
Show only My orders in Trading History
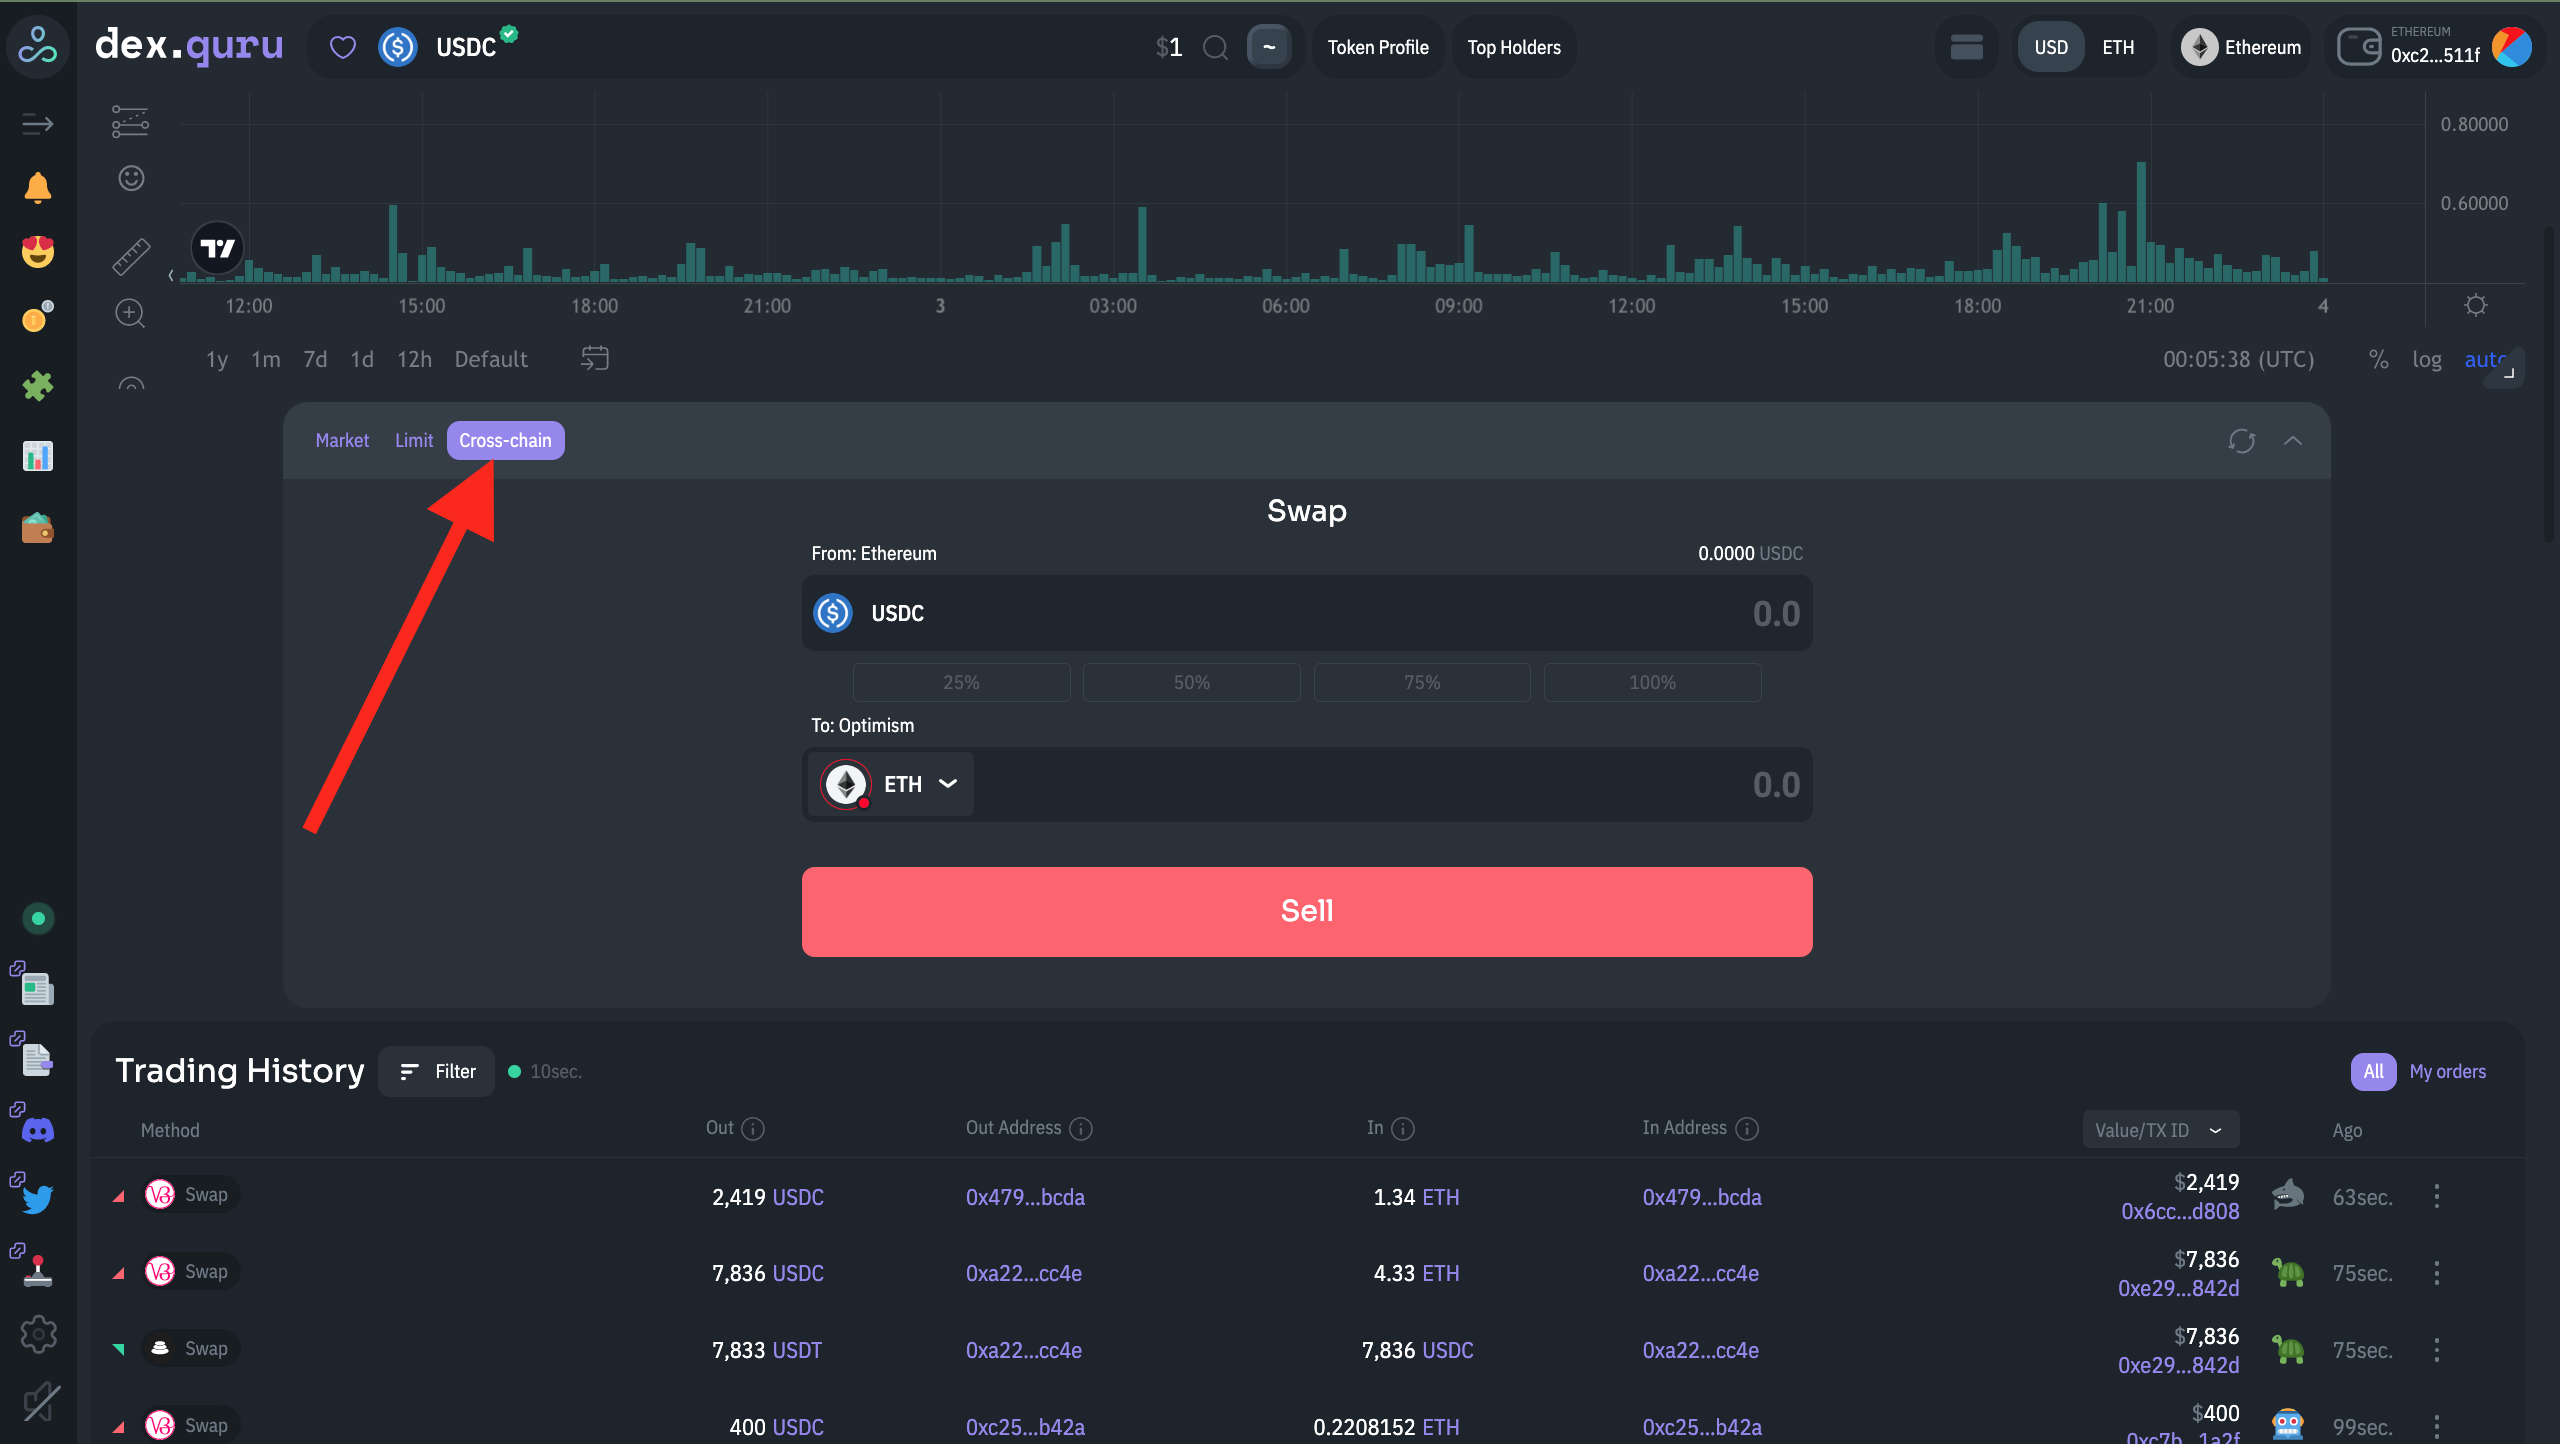(x=2447, y=1071)
